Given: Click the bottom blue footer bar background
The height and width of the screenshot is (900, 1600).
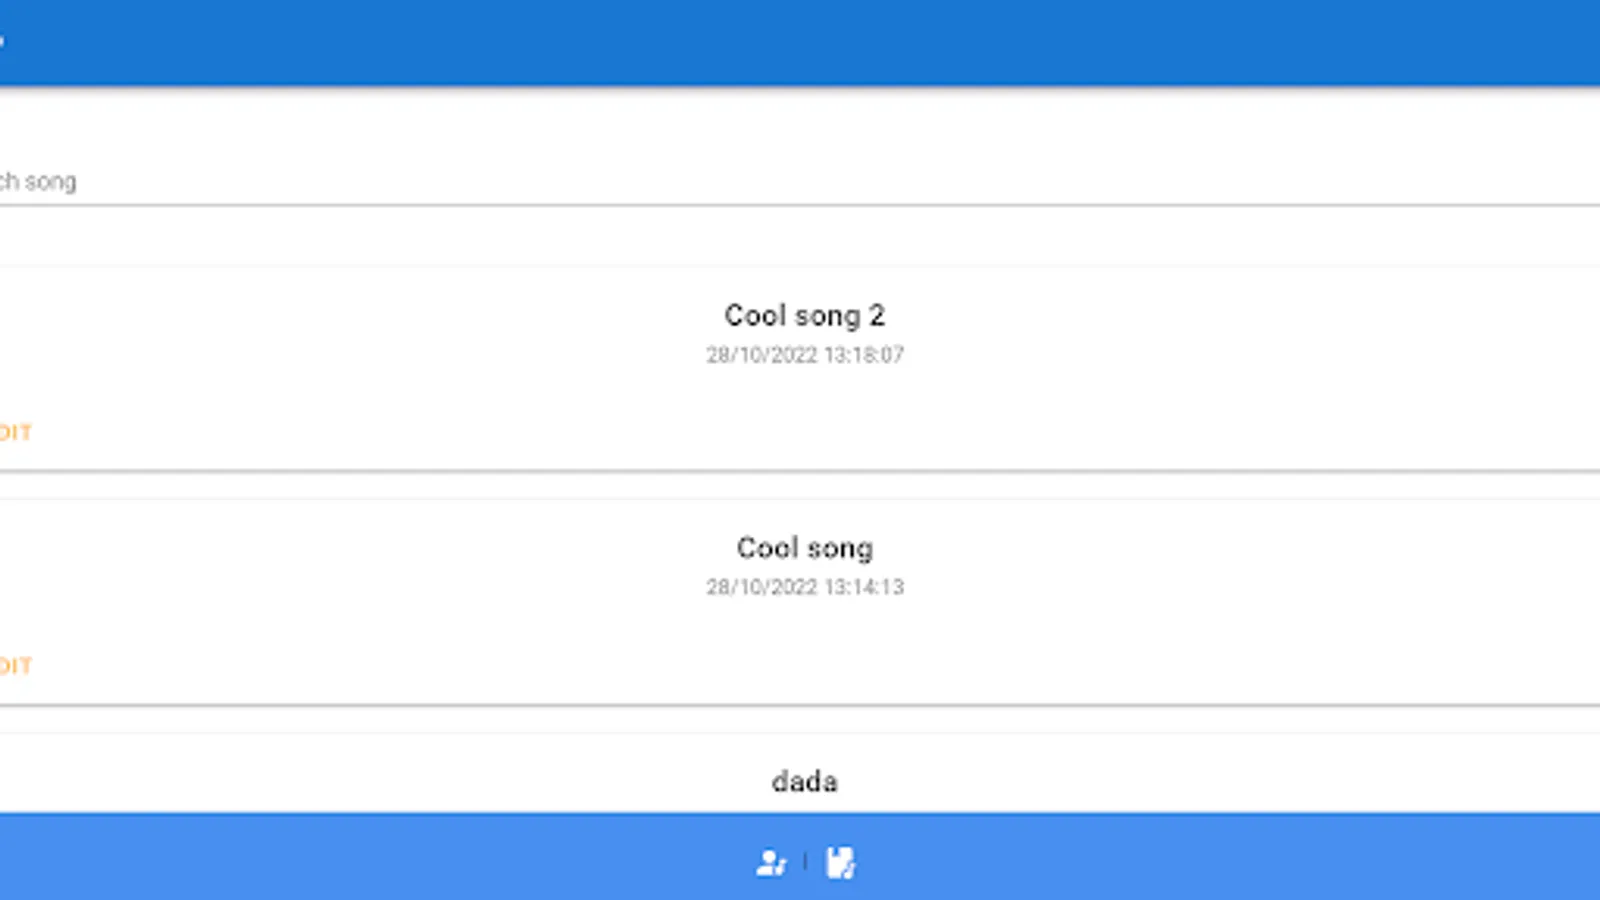Looking at the screenshot, I should point(1200,858).
